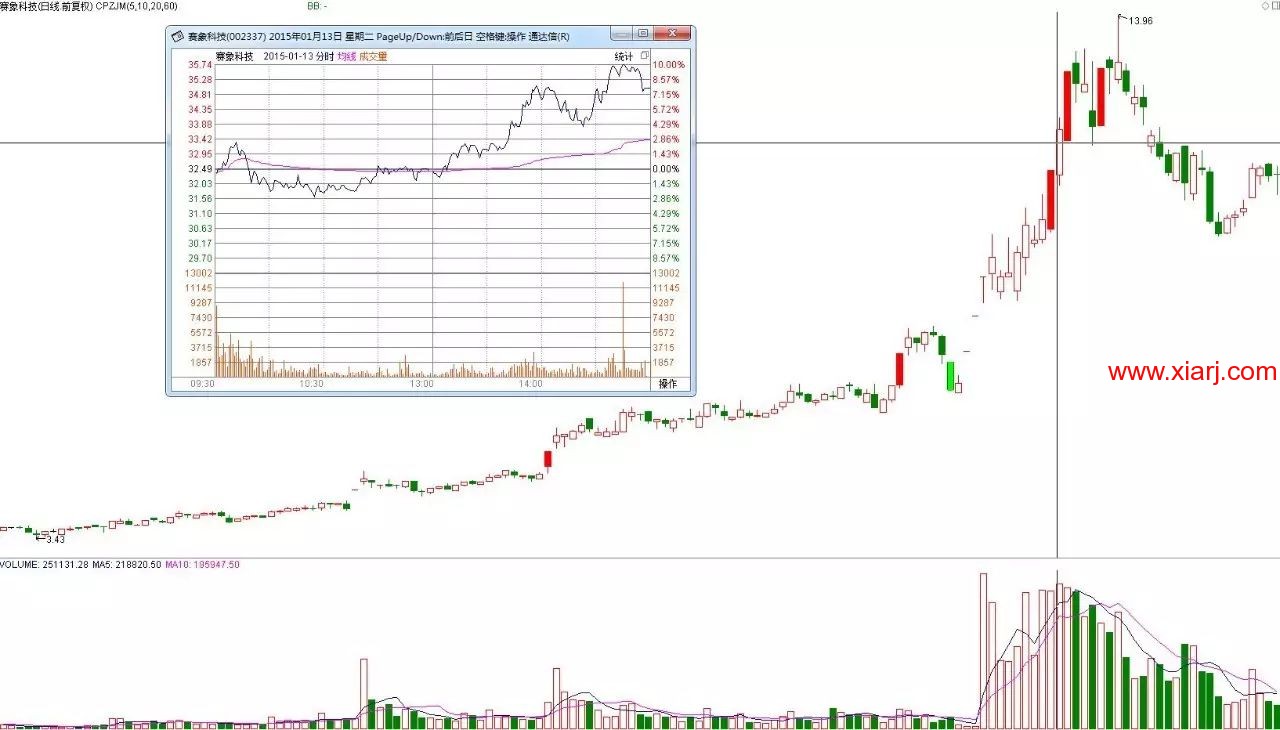This screenshot has height=730, width=1280.
Task: Click the tallest volume spike in the intraday popup
Action: click(x=623, y=330)
